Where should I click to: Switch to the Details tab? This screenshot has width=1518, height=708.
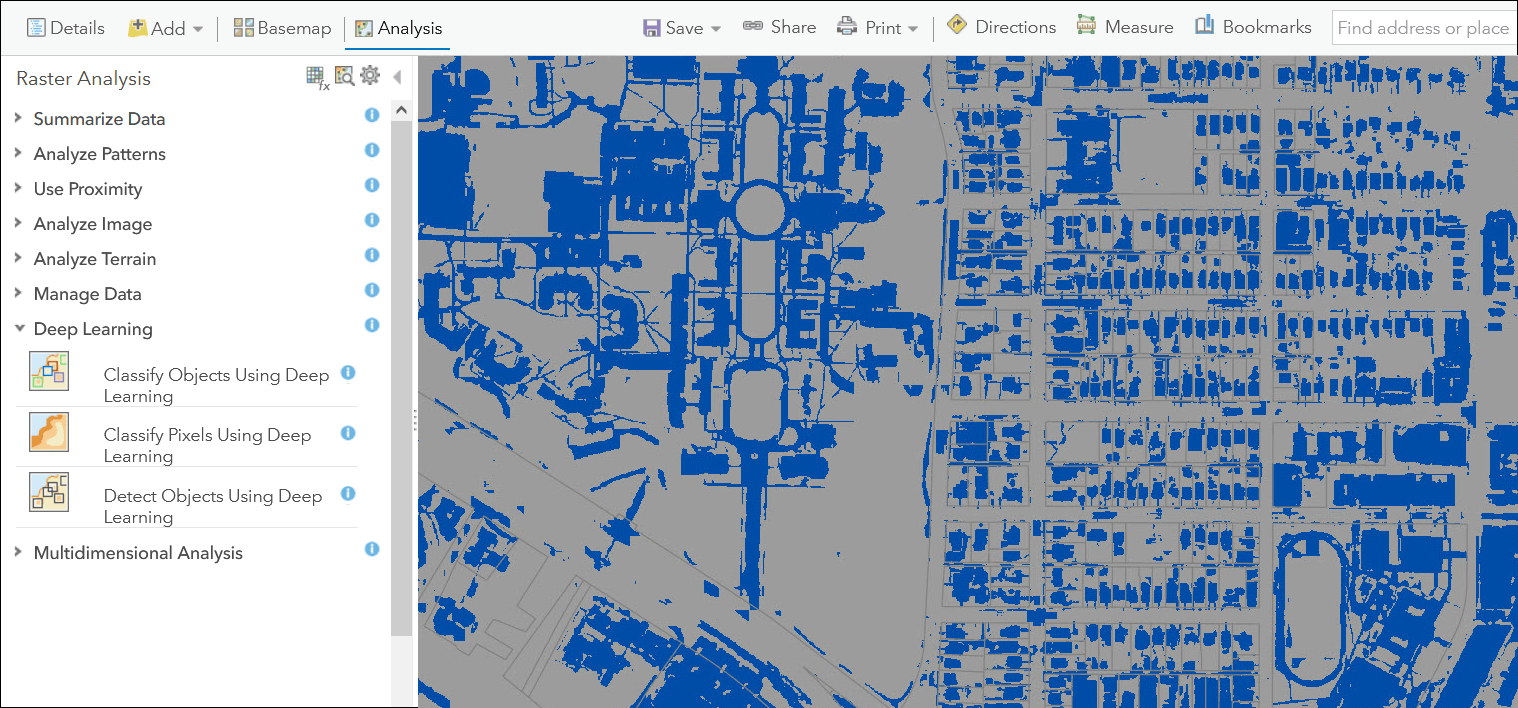(66, 27)
